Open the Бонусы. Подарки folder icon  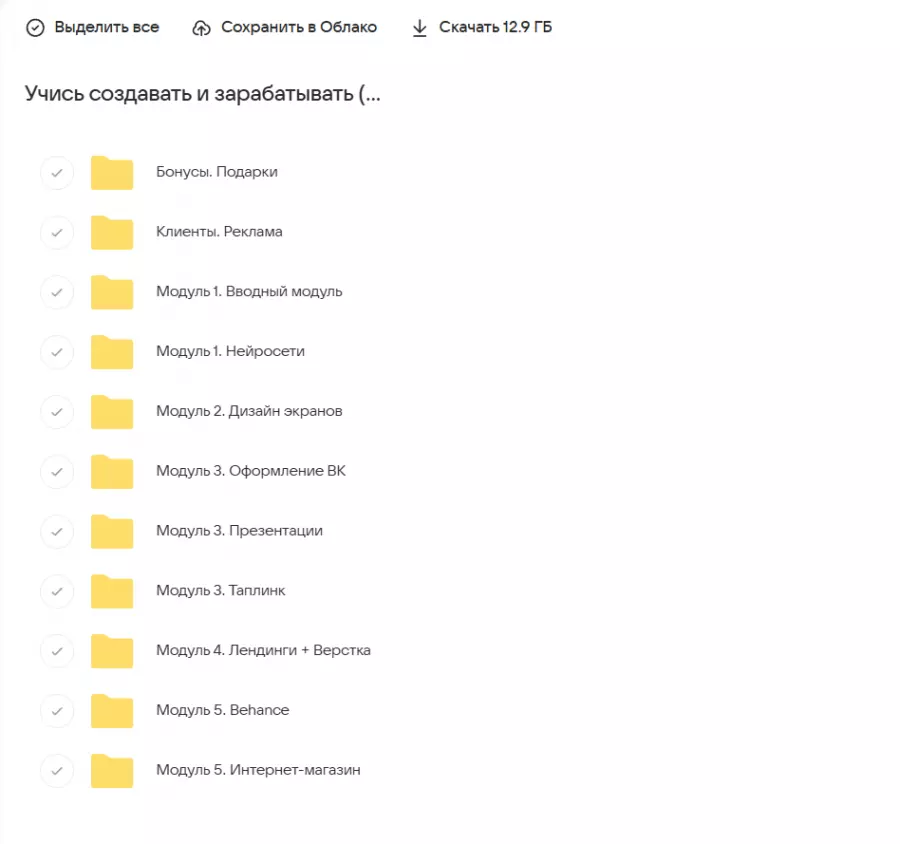112,173
